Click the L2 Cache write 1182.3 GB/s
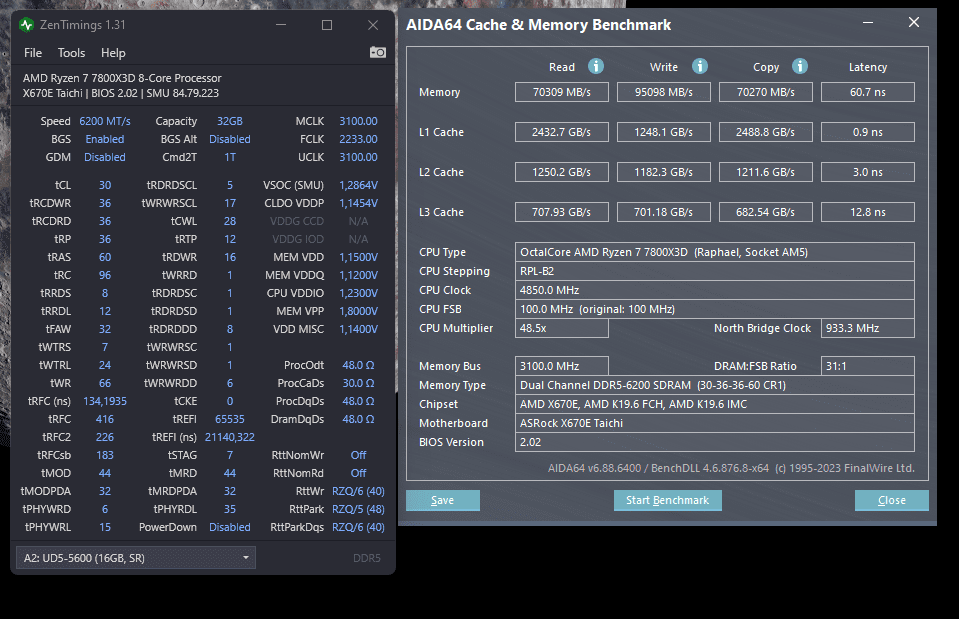 664,172
